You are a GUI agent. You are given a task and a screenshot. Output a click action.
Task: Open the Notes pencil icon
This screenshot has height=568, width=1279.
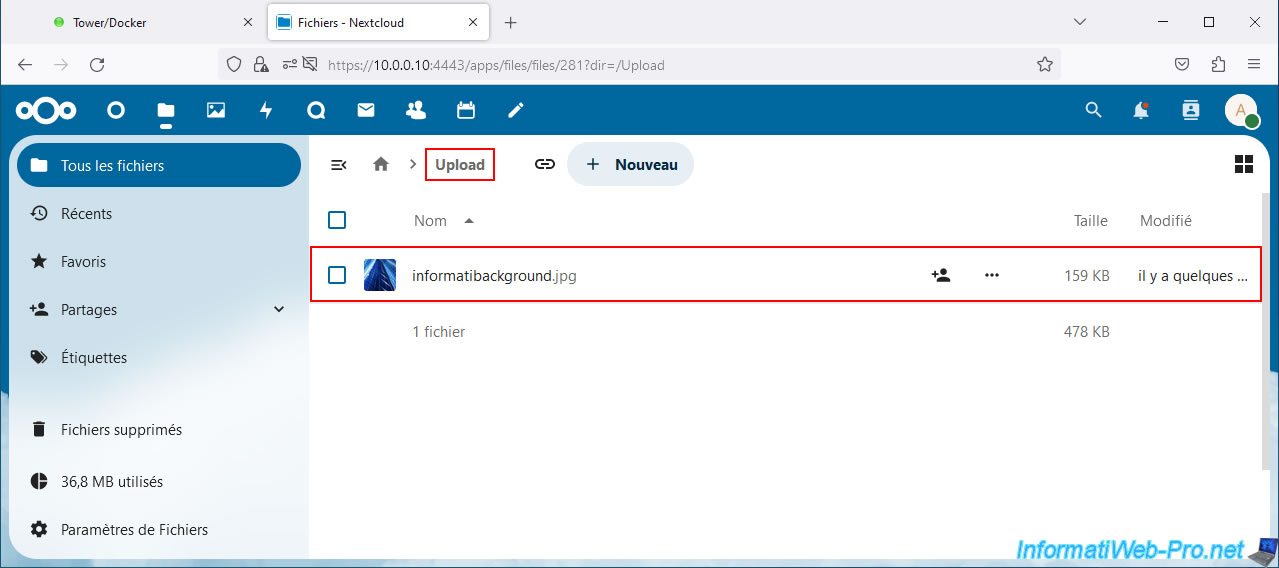[x=516, y=110]
